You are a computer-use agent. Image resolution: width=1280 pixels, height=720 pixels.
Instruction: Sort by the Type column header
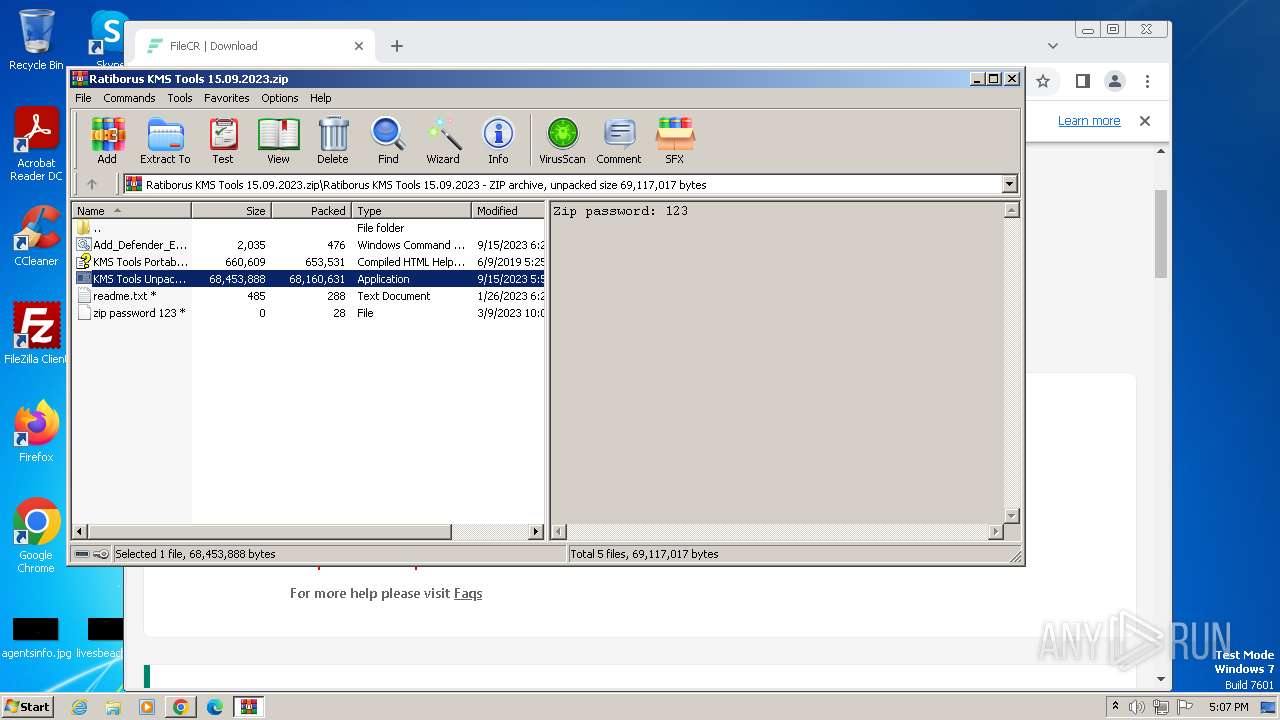pos(411,210)
